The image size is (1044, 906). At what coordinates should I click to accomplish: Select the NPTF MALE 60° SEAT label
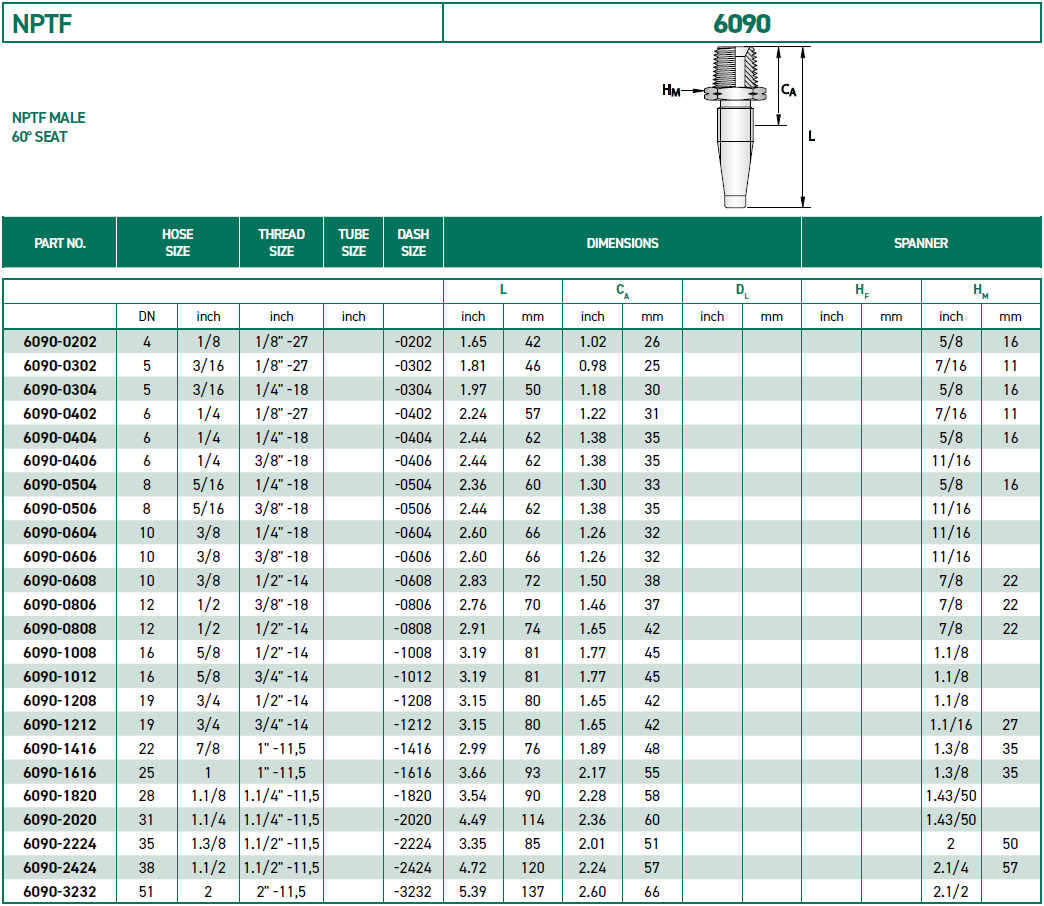pos(49,127)
